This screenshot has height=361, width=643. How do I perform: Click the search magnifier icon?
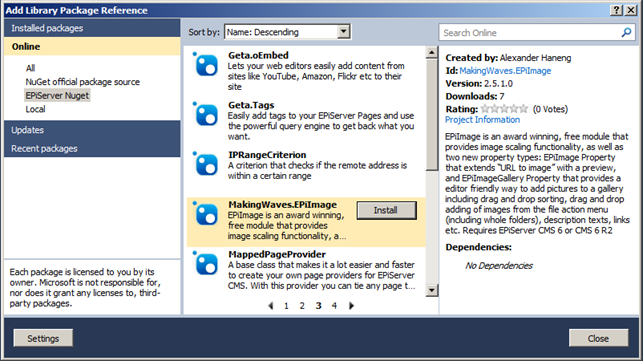pos(626,32)
